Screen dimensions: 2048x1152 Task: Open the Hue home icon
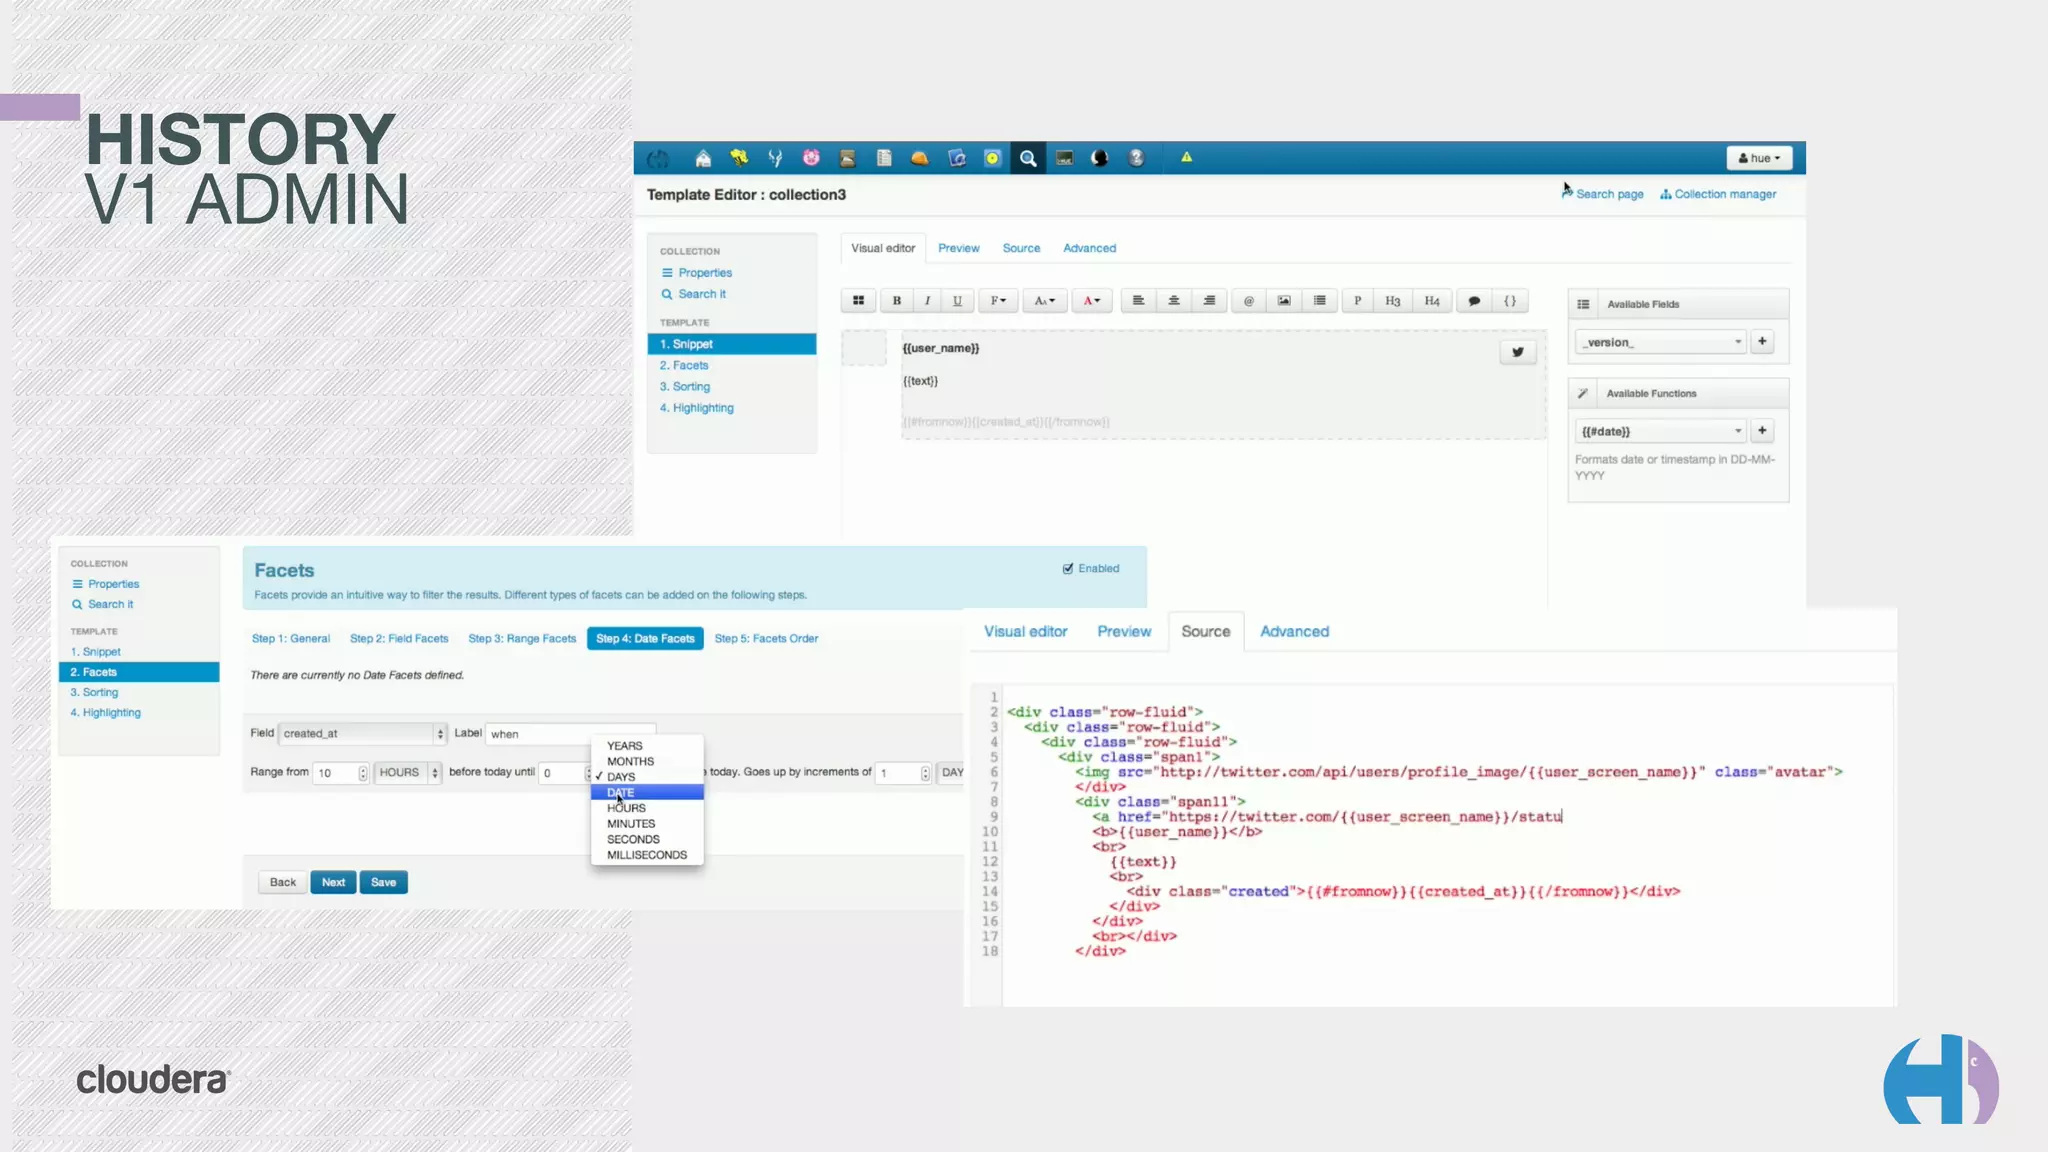point(703,158)
